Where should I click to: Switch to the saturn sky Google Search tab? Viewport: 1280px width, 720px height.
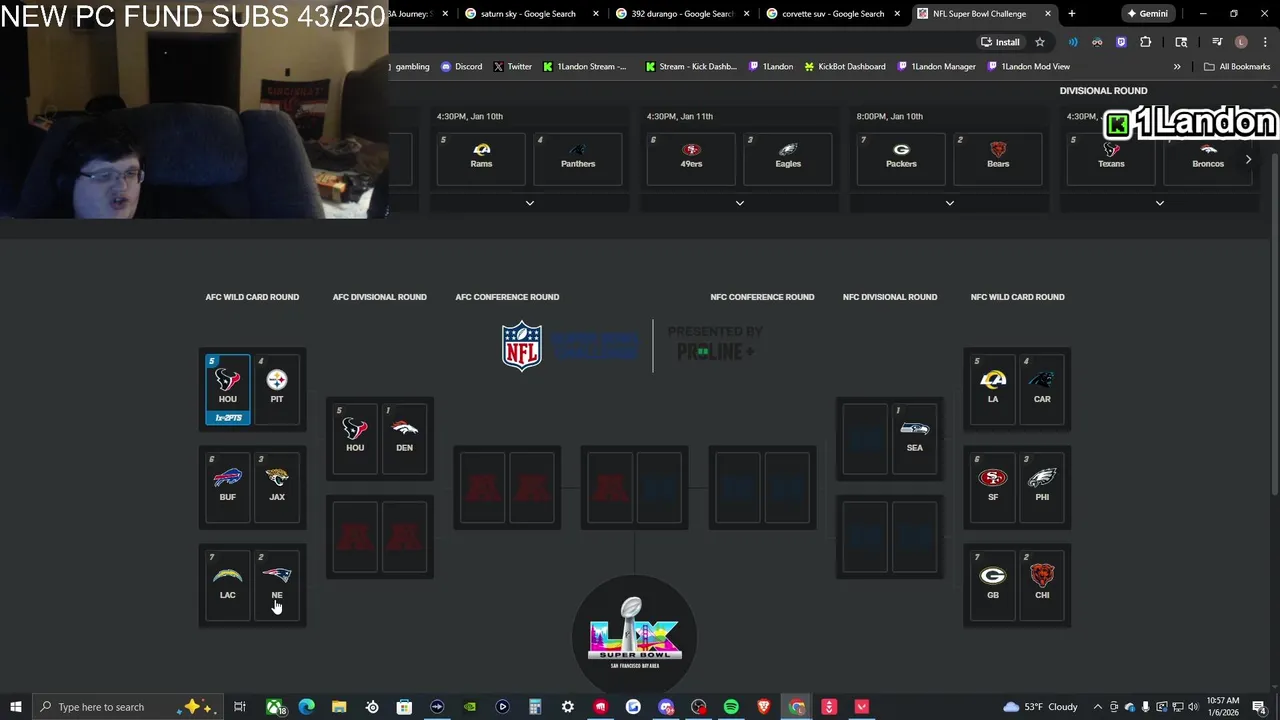(x=528, y=14)
